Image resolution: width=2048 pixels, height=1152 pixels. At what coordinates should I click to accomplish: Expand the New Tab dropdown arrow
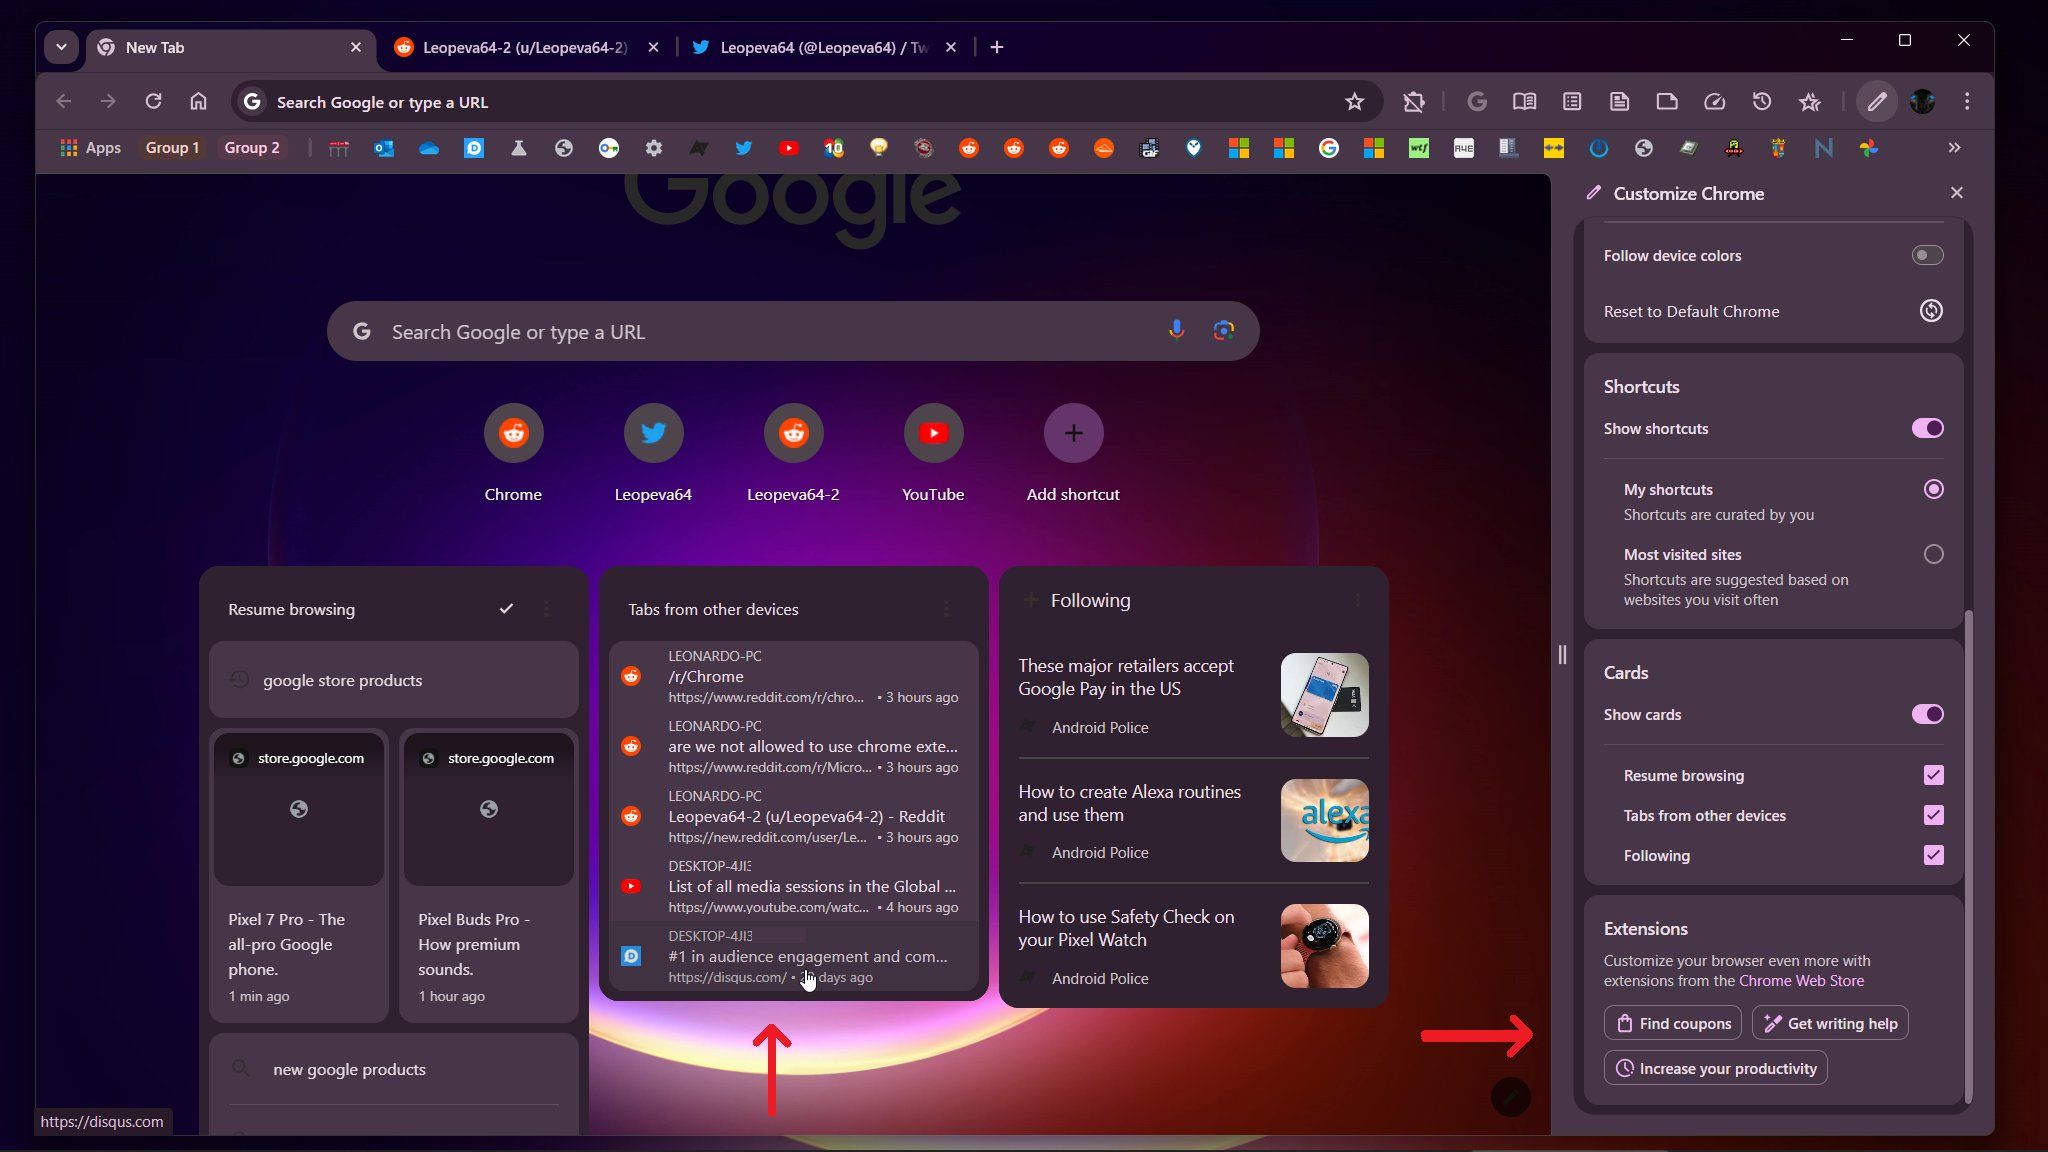pos(59,46)
